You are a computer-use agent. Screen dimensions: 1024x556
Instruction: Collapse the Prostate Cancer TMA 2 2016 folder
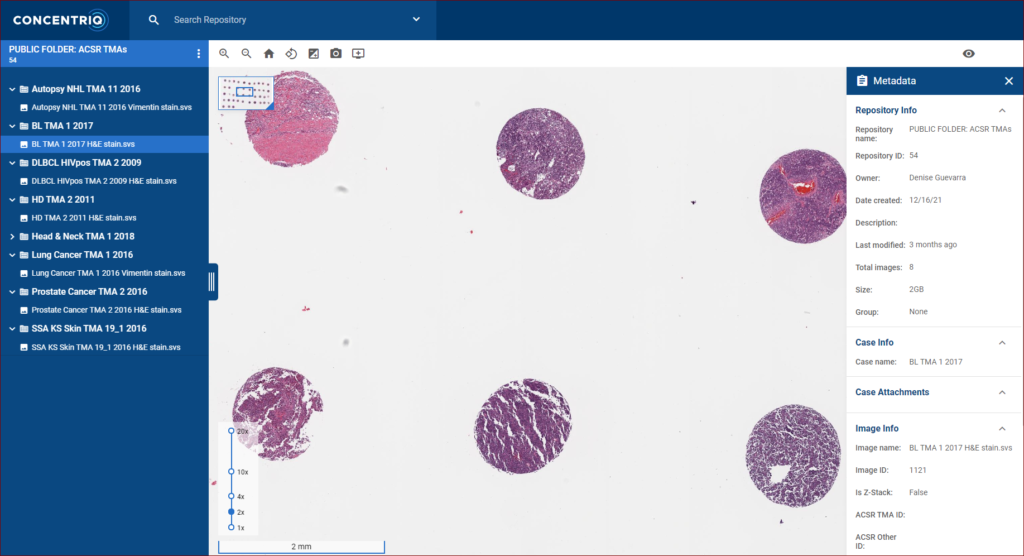12,291
